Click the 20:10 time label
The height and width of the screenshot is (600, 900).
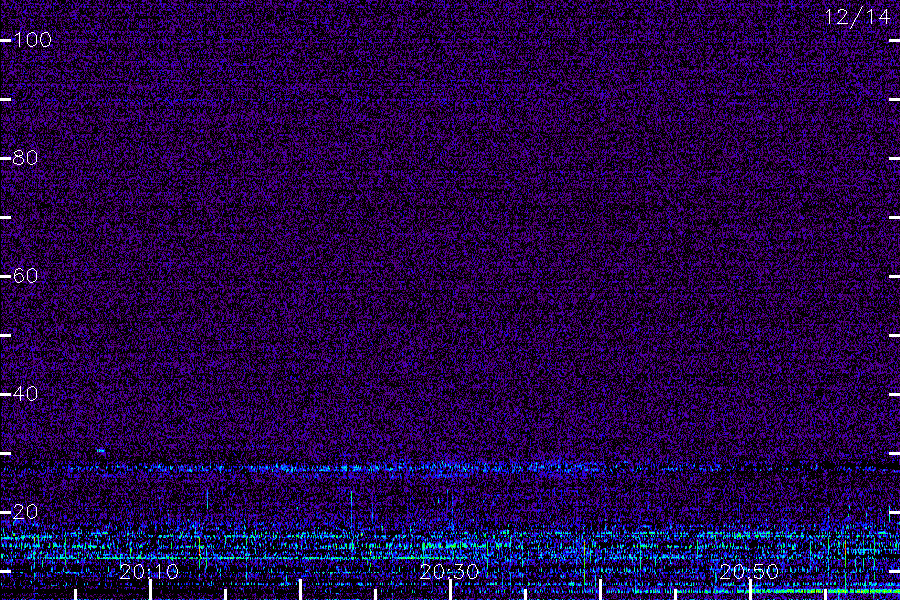(149, 572)
